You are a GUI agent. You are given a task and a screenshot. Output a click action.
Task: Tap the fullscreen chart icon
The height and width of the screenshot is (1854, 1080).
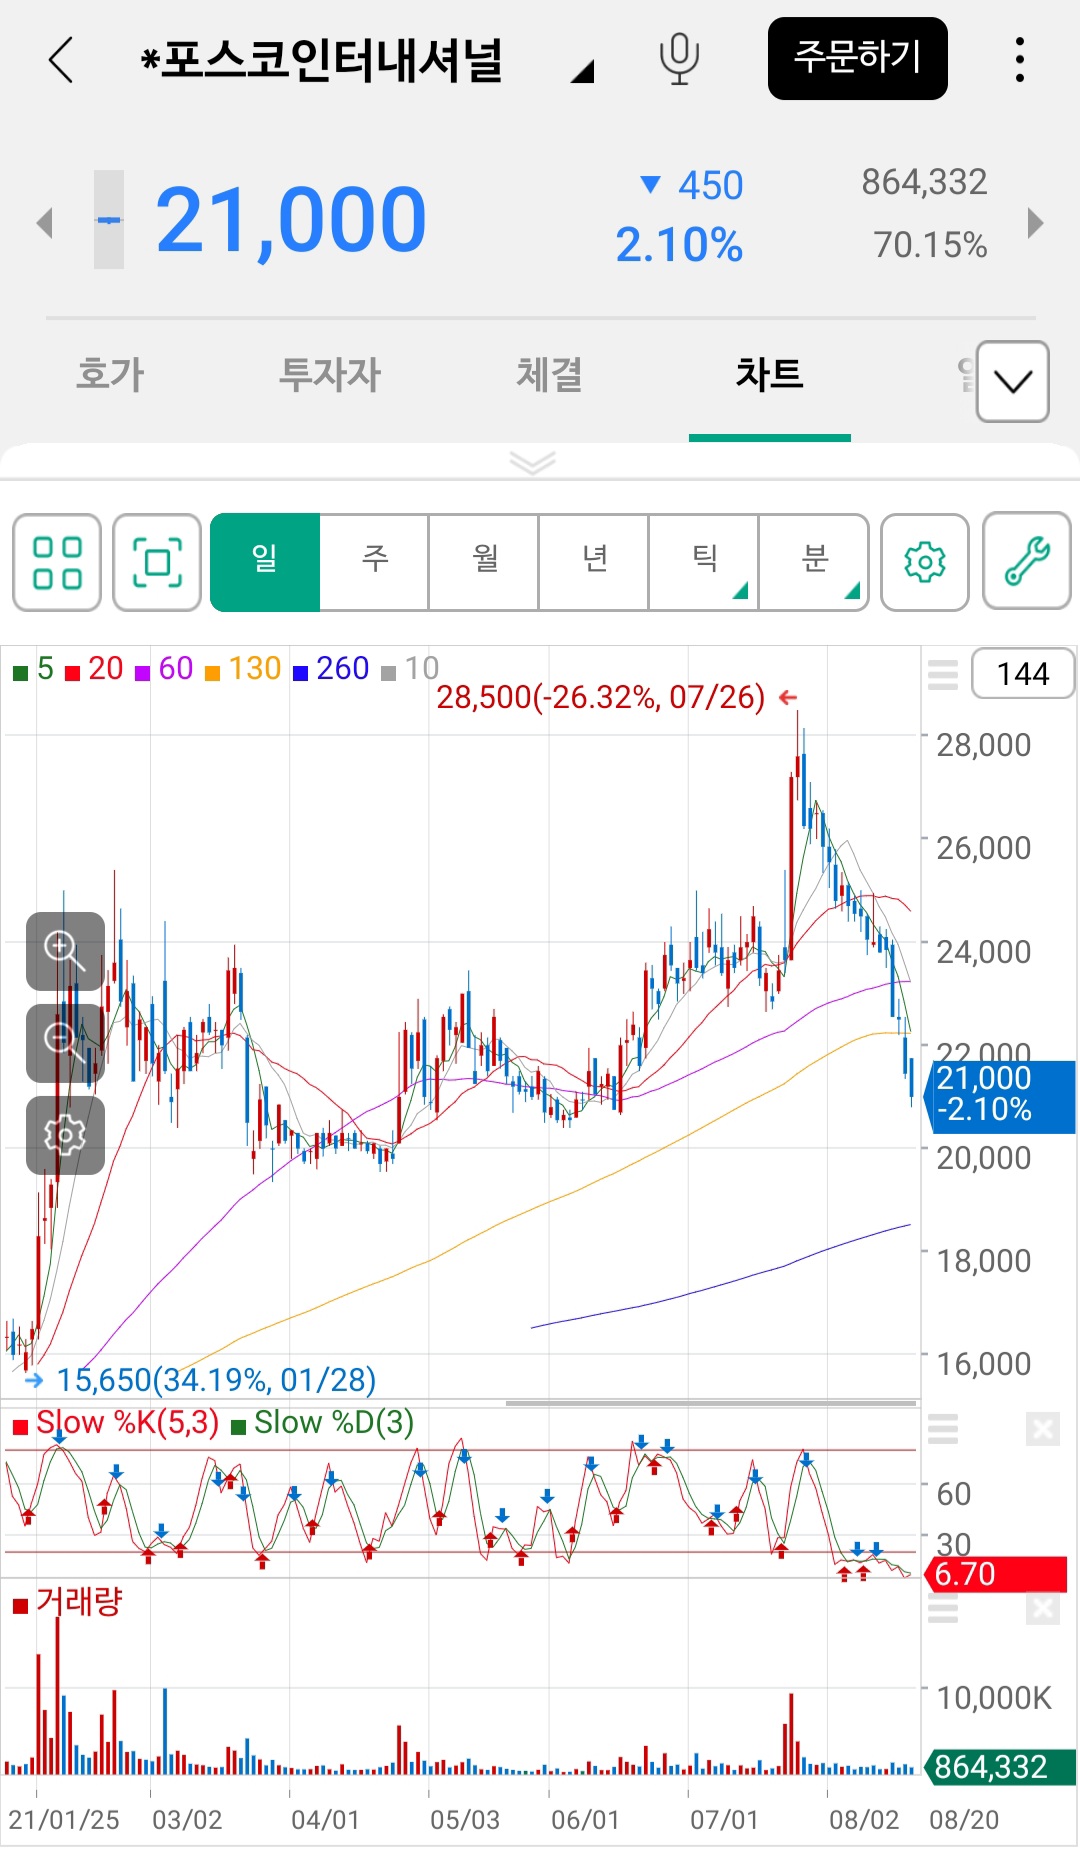(157, 562)
